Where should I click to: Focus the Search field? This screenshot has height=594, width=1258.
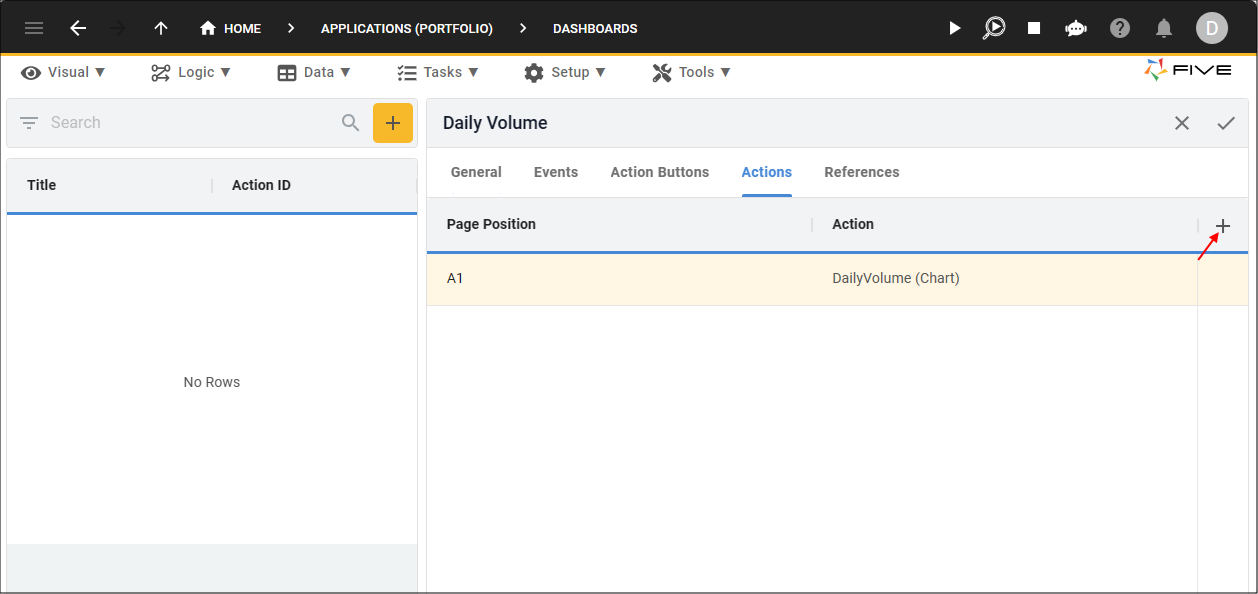190,122
